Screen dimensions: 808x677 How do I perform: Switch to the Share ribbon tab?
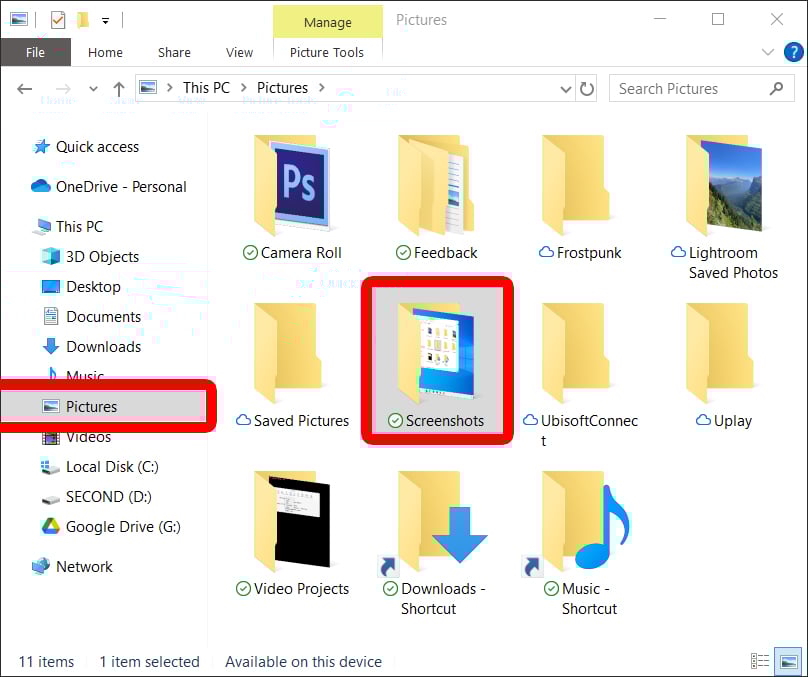(173, 52)
